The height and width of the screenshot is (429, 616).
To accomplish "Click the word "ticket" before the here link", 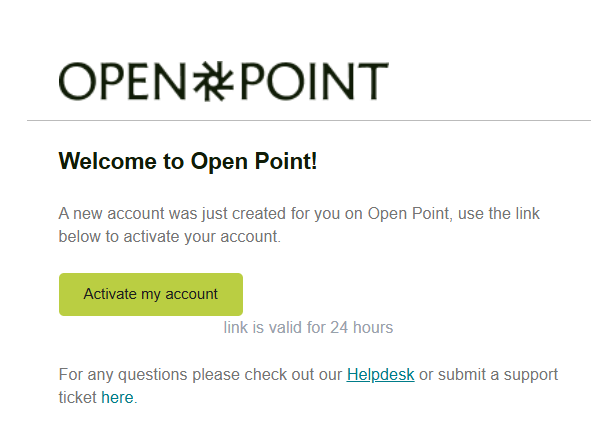I will click(78, 397).
